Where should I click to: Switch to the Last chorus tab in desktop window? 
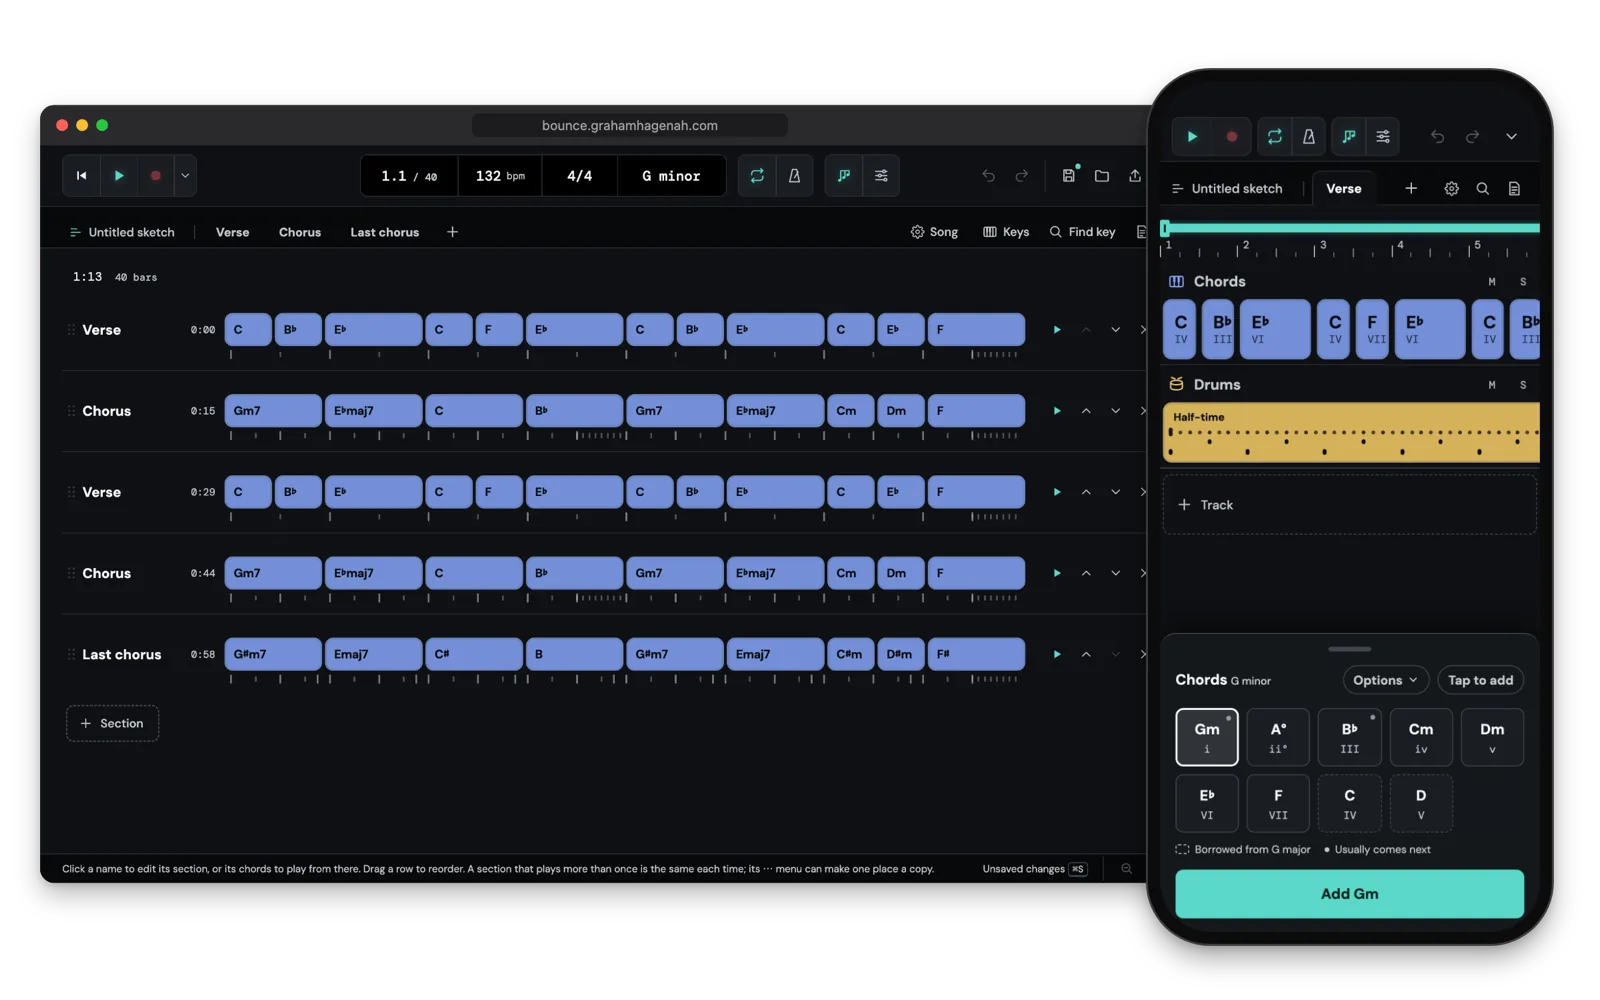pyautogui.click(x=384, y=232)
